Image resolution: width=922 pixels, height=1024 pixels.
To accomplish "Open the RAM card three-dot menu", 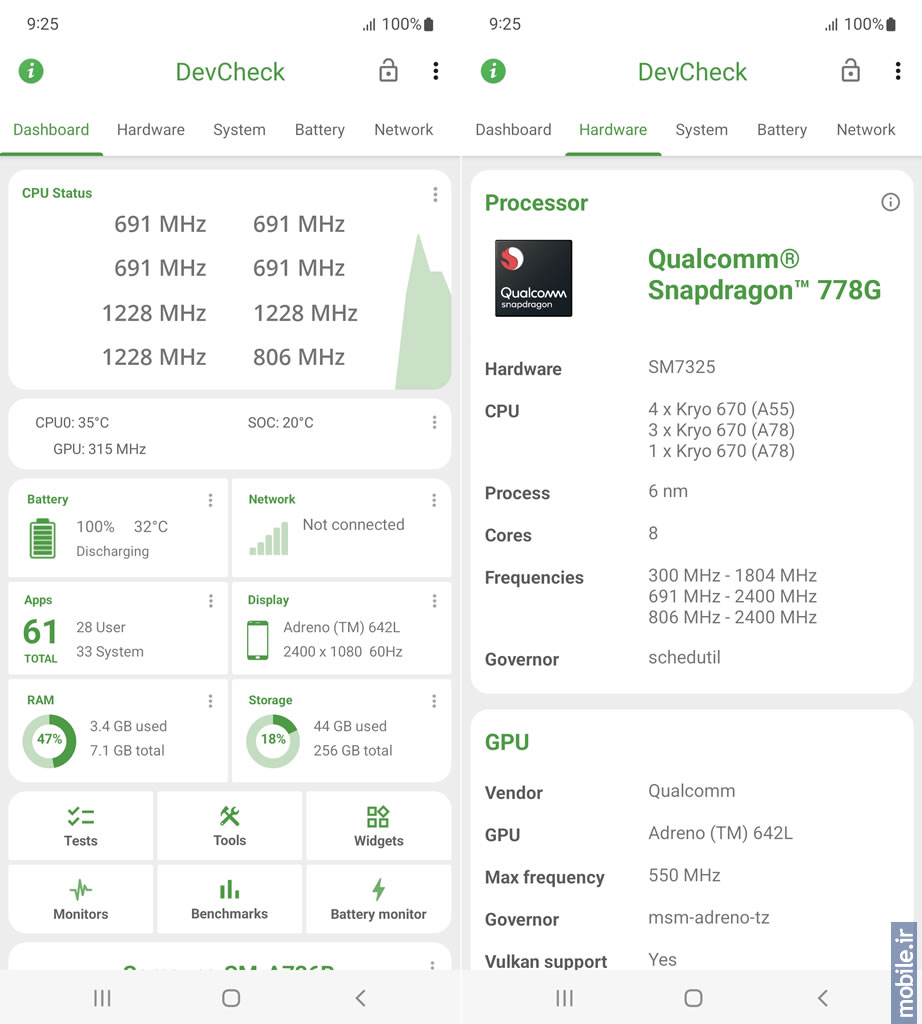I will pos(210,701).
